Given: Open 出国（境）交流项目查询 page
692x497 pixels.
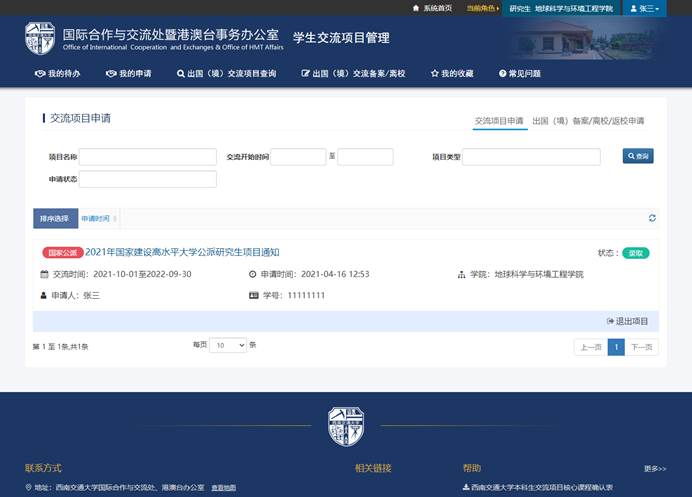Looking at the screenshot, I should coord(226,73).
